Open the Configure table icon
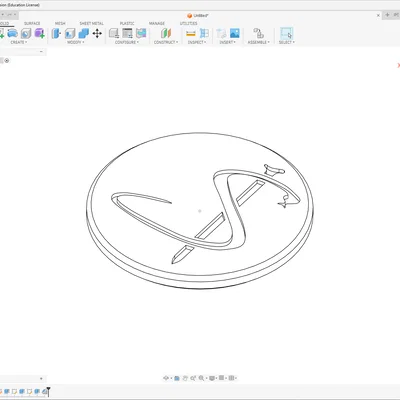The image size is (400, 400). click(x=127, y=33)
